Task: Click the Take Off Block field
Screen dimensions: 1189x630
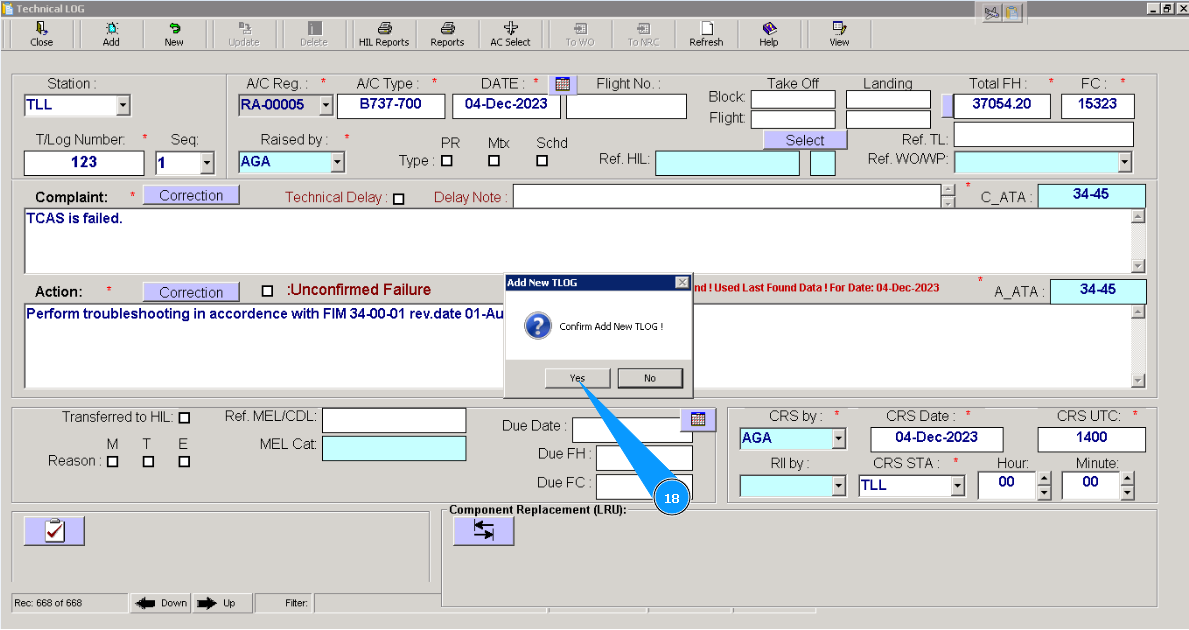Action: [x=793, y=99]
